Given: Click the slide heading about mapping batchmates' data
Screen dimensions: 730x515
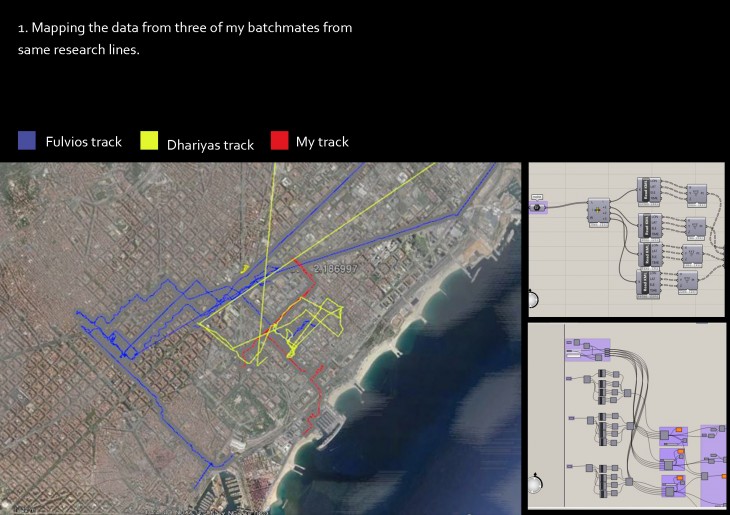Looking at the screenshot, I should point(185,39).
